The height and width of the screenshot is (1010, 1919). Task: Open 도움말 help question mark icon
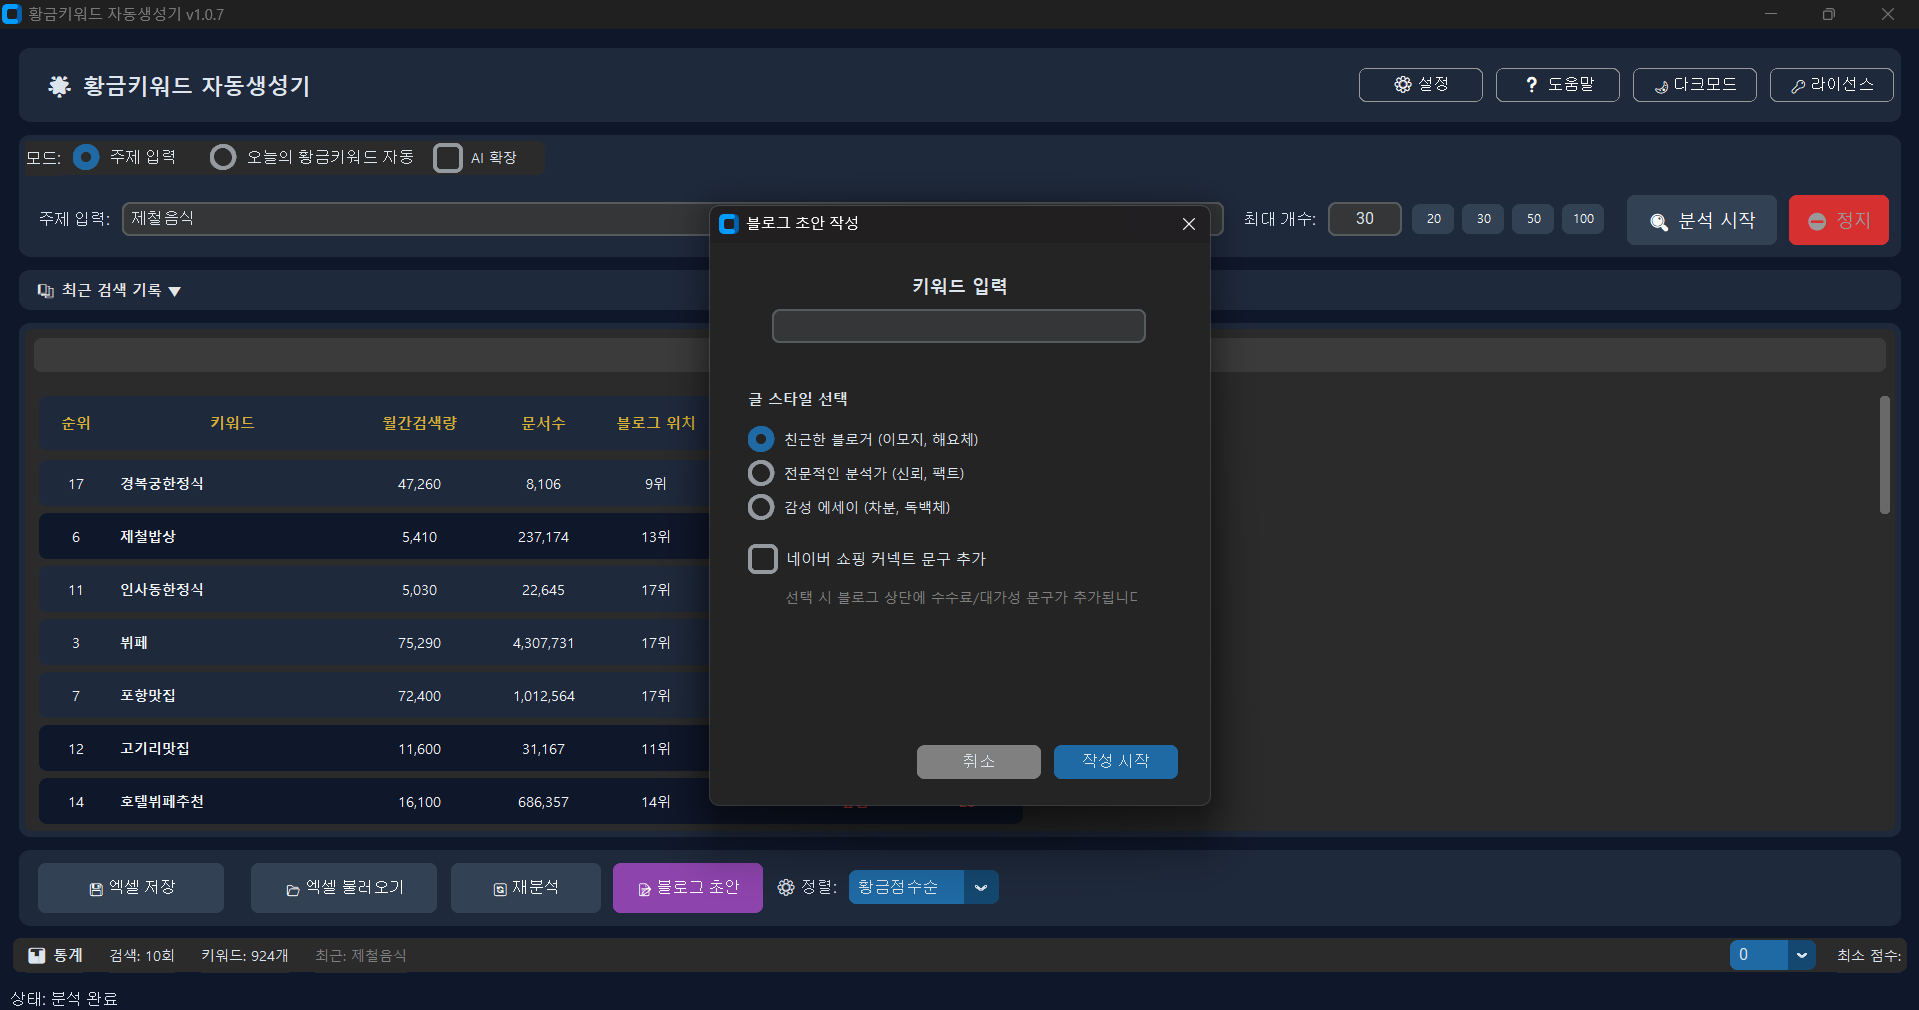click(1531, 85)
